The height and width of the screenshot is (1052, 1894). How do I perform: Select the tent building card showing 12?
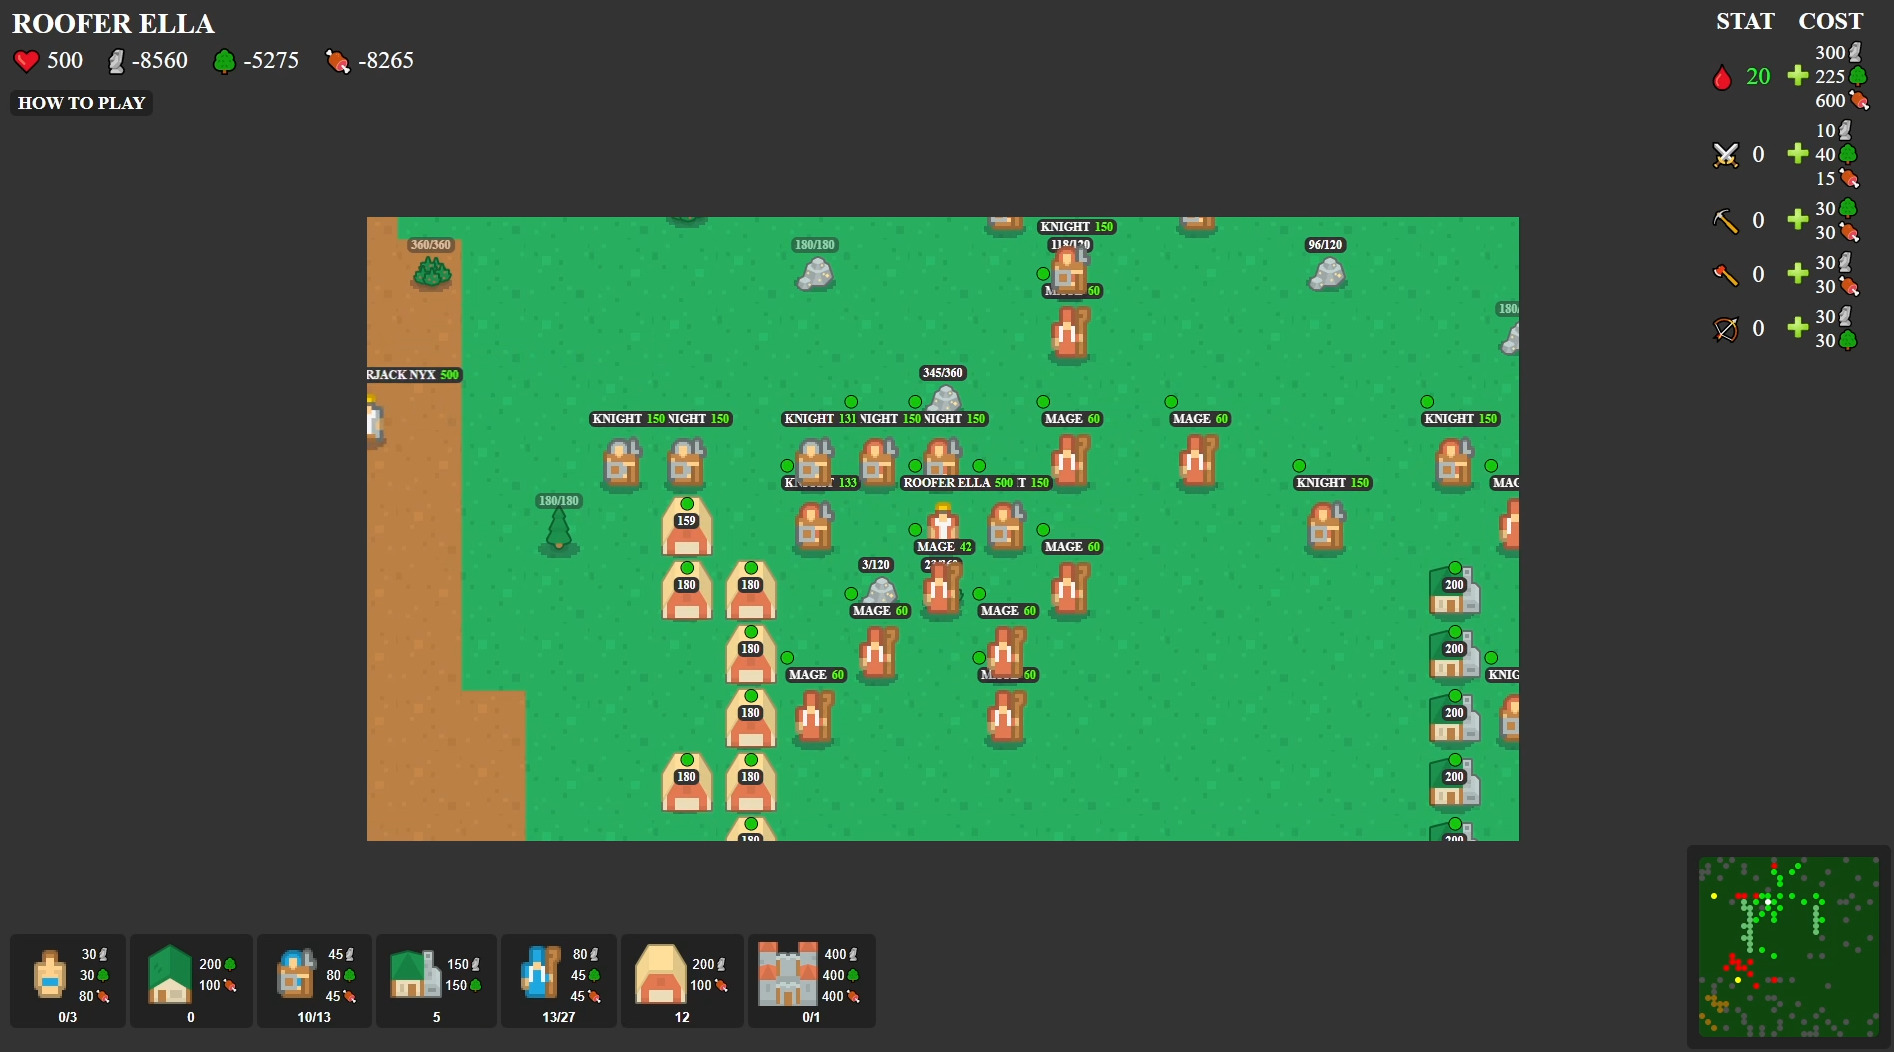tap(682, 981)
